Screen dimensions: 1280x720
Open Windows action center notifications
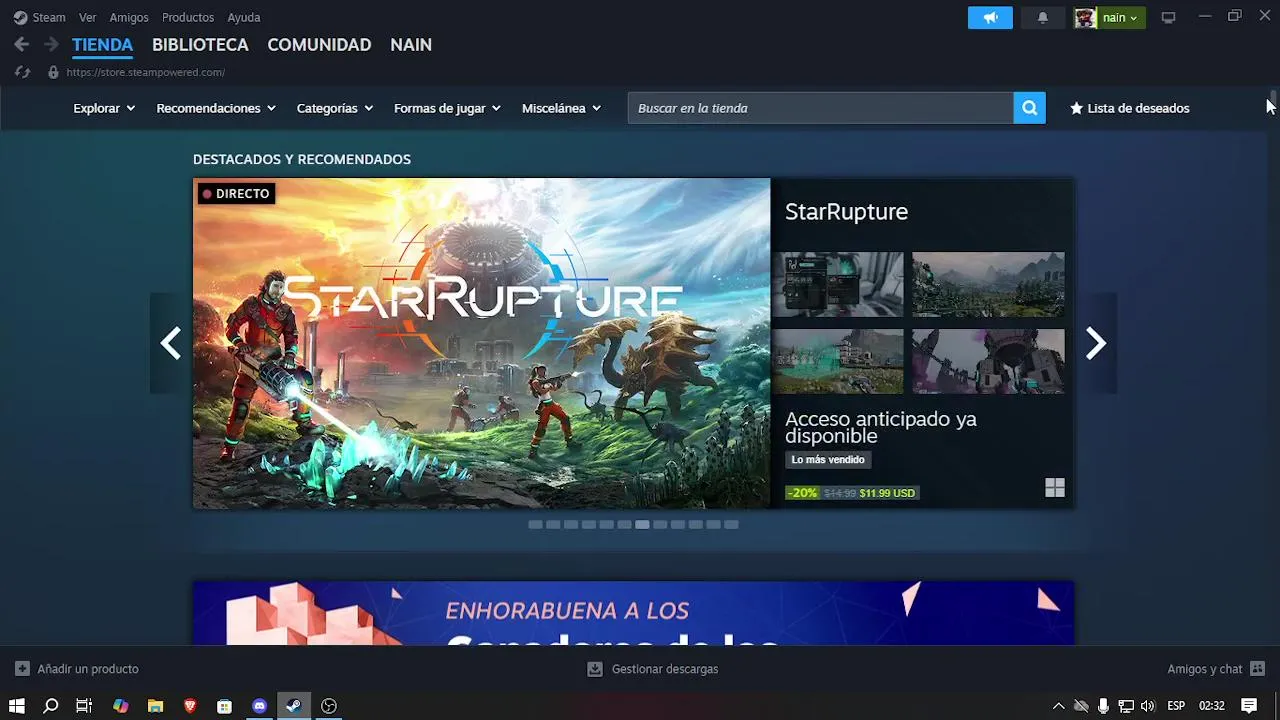pyautogui.click(x=1249, y=706)
